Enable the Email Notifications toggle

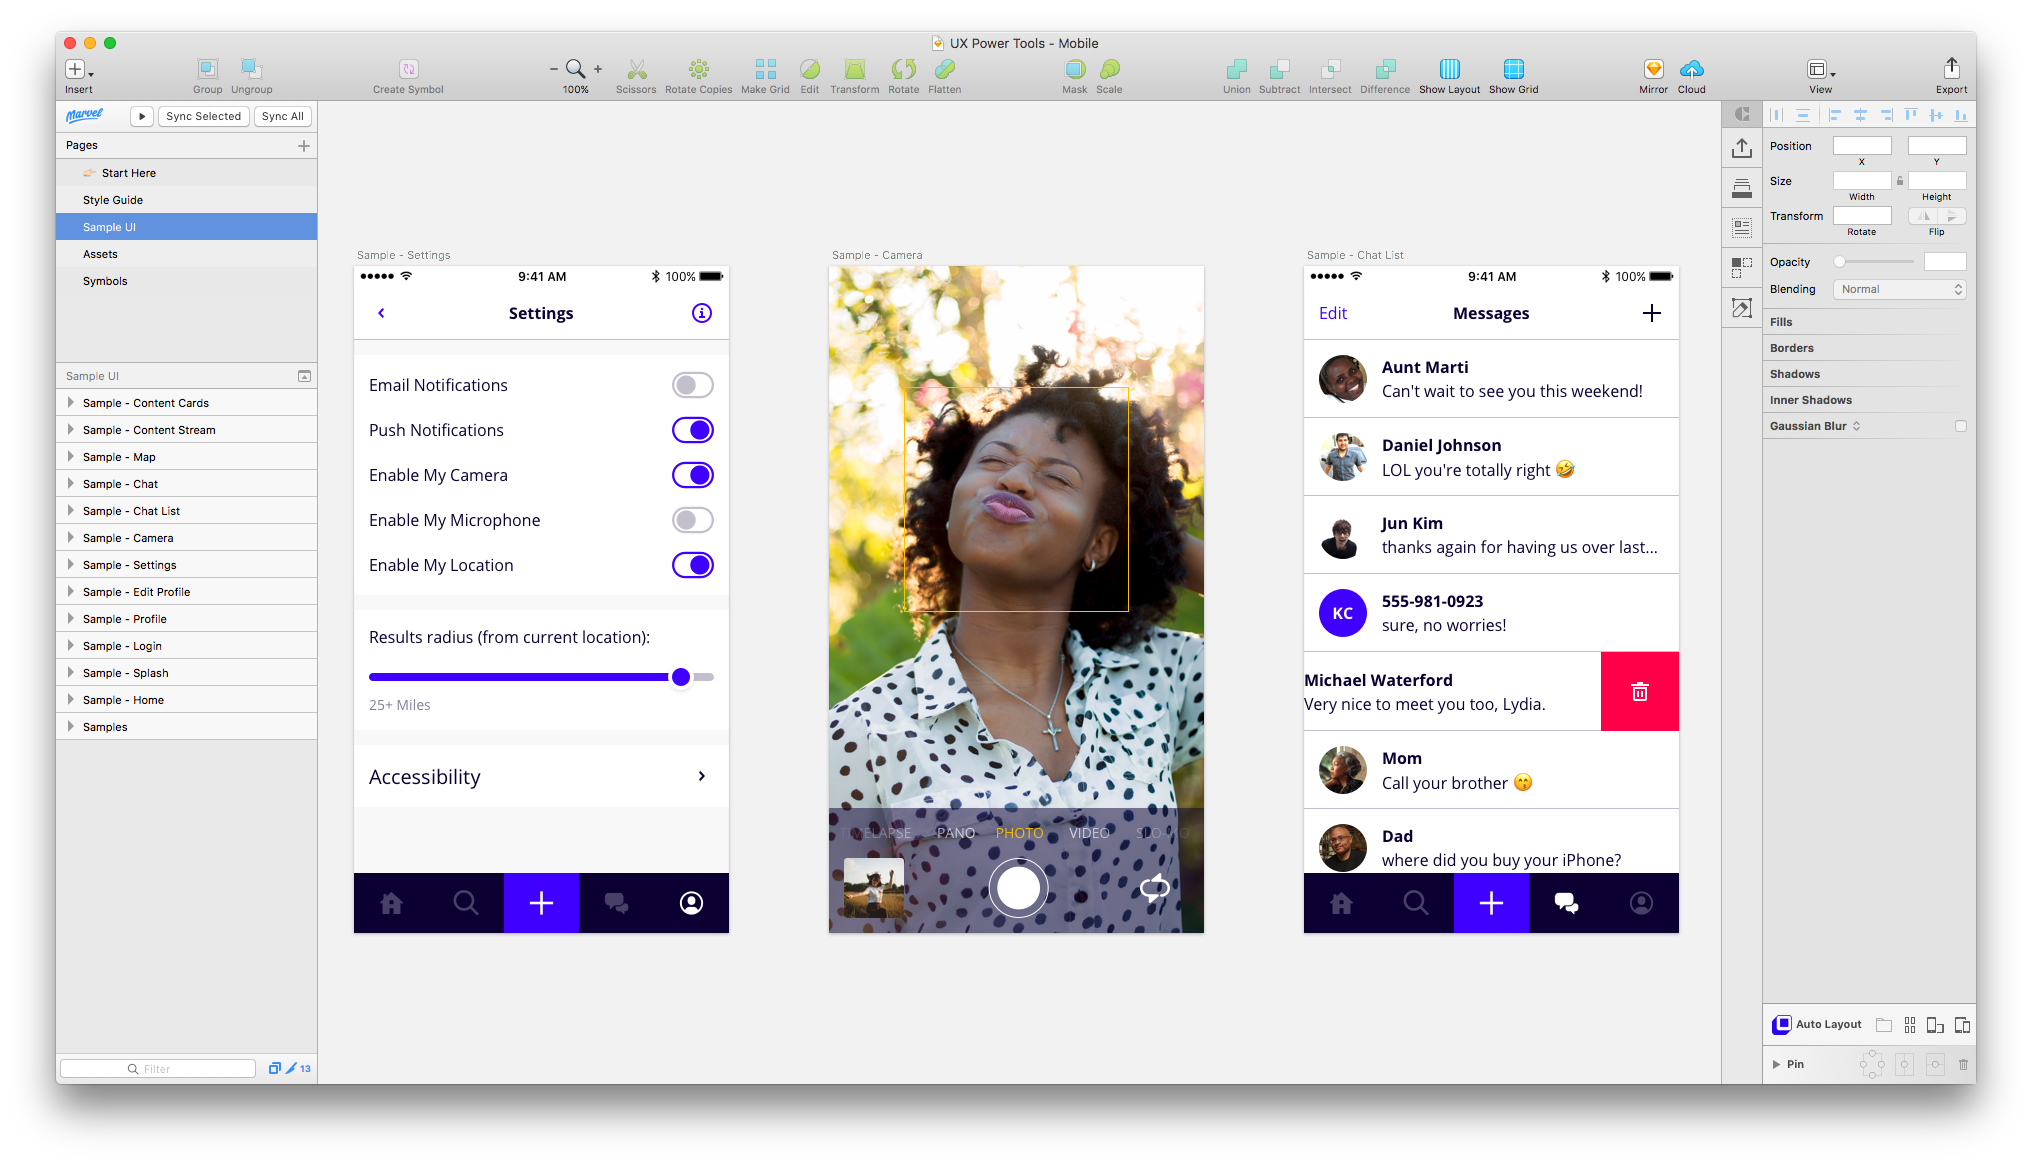pyautogui.click(x=693, y=384)
